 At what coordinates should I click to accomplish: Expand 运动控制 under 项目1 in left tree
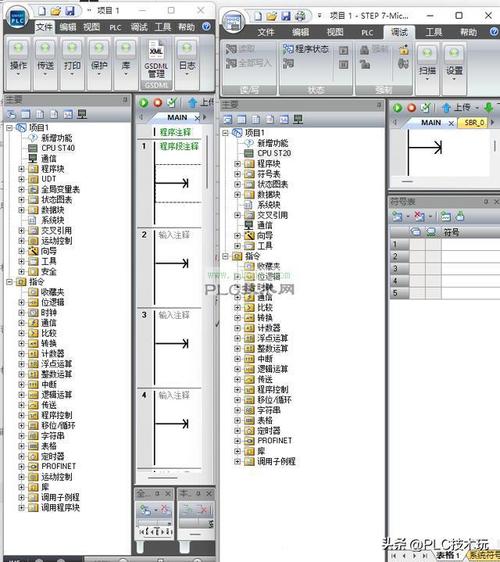click(x=21, y=240)
